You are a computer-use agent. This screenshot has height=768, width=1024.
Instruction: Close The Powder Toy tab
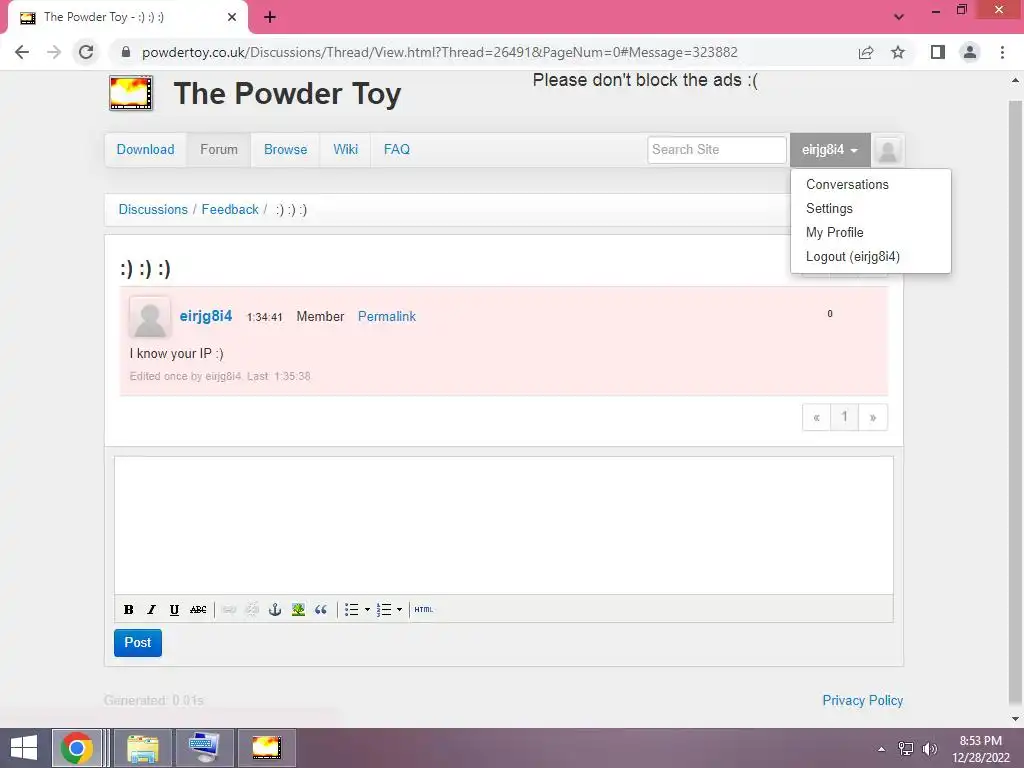click(x=232, y=18)
